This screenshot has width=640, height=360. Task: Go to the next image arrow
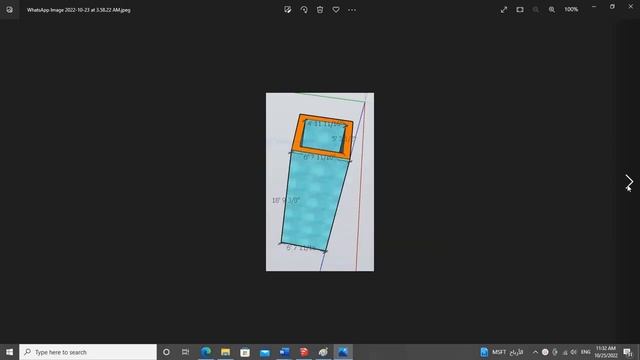(629, 182)
